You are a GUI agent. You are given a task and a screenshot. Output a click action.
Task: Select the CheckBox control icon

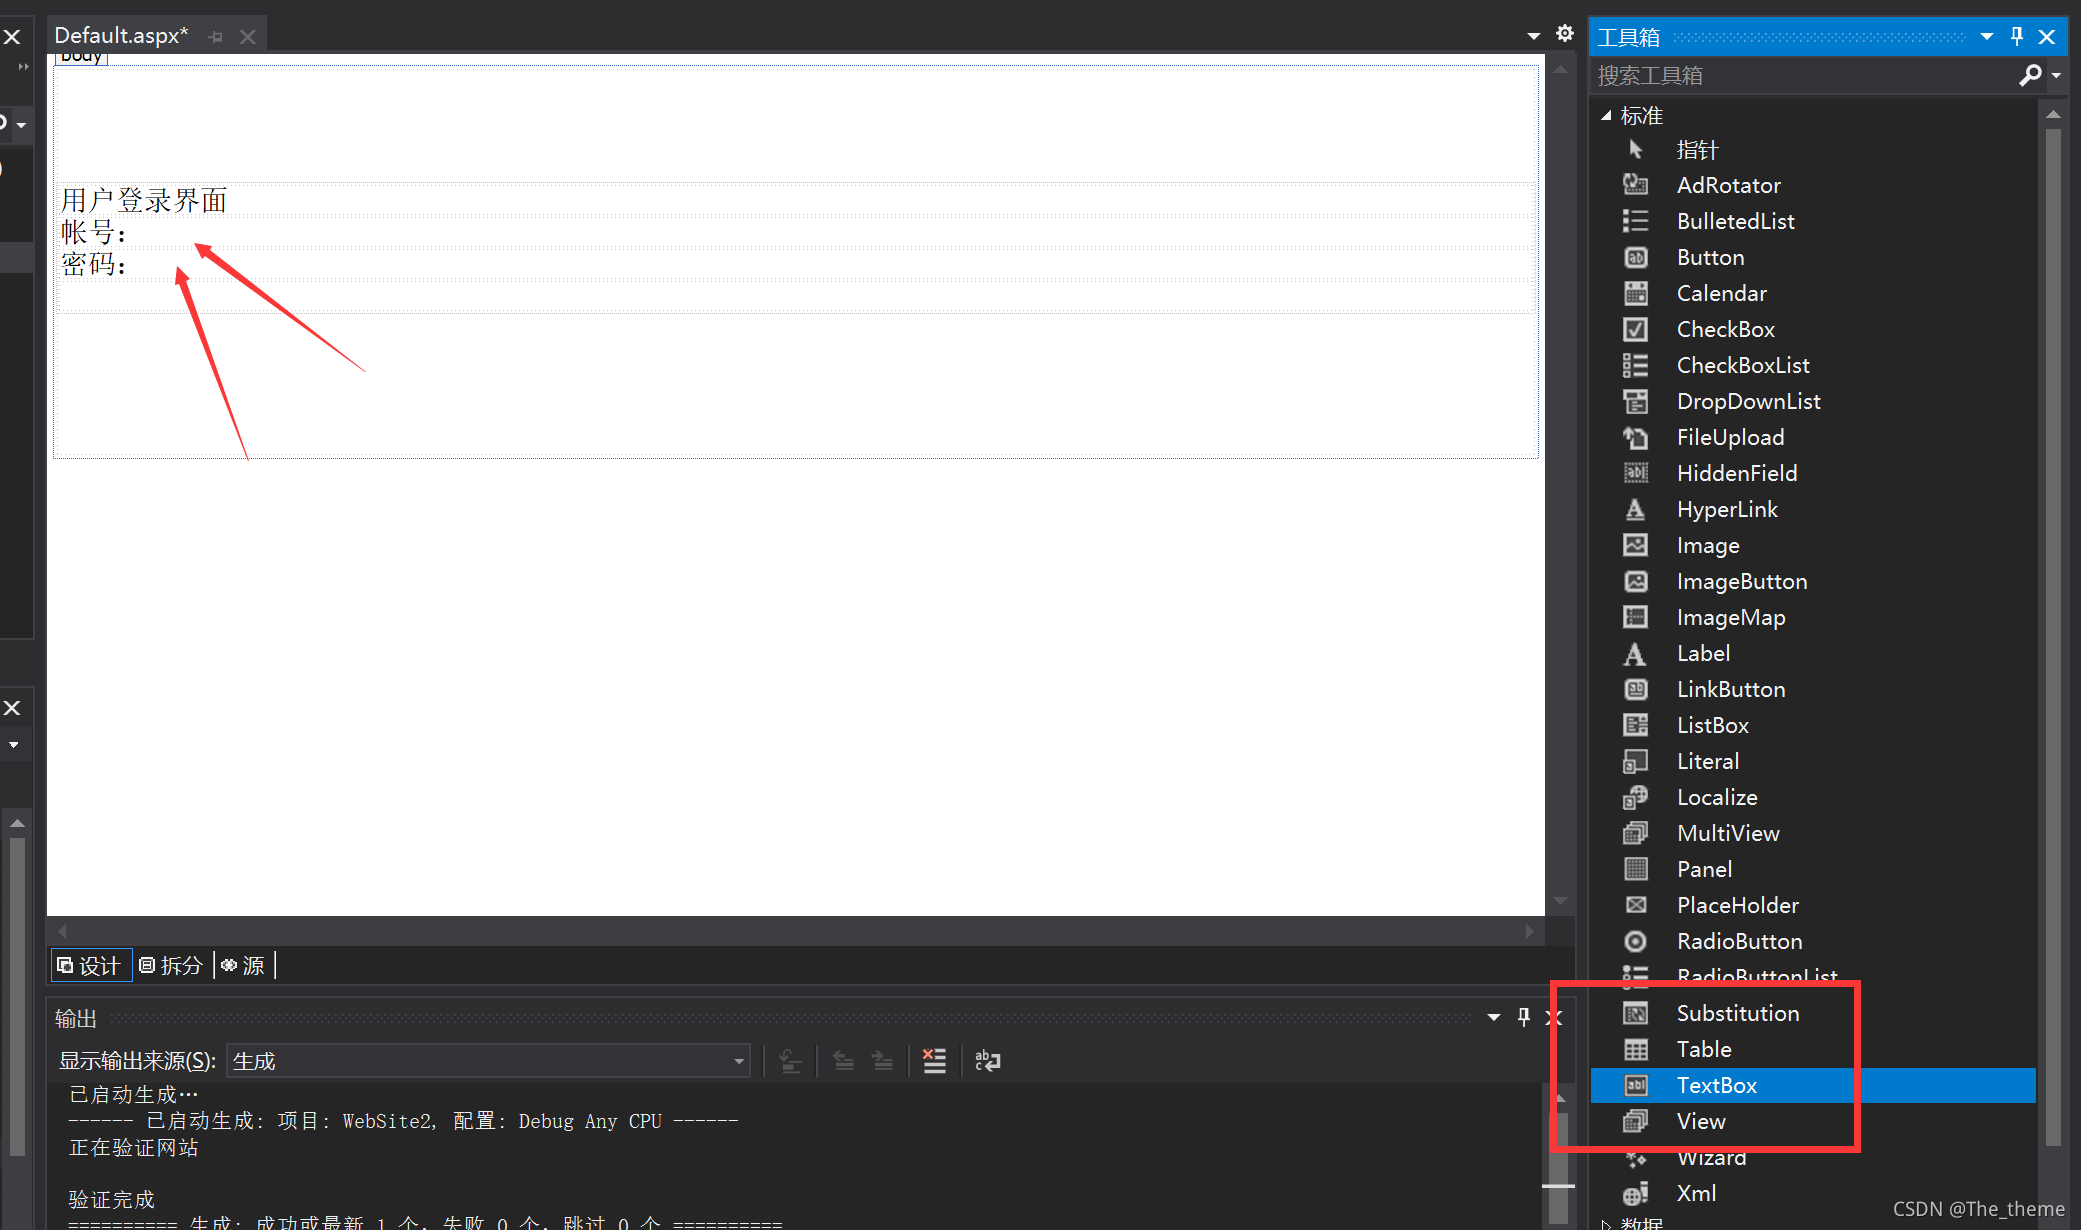(x=1635, y=329)
